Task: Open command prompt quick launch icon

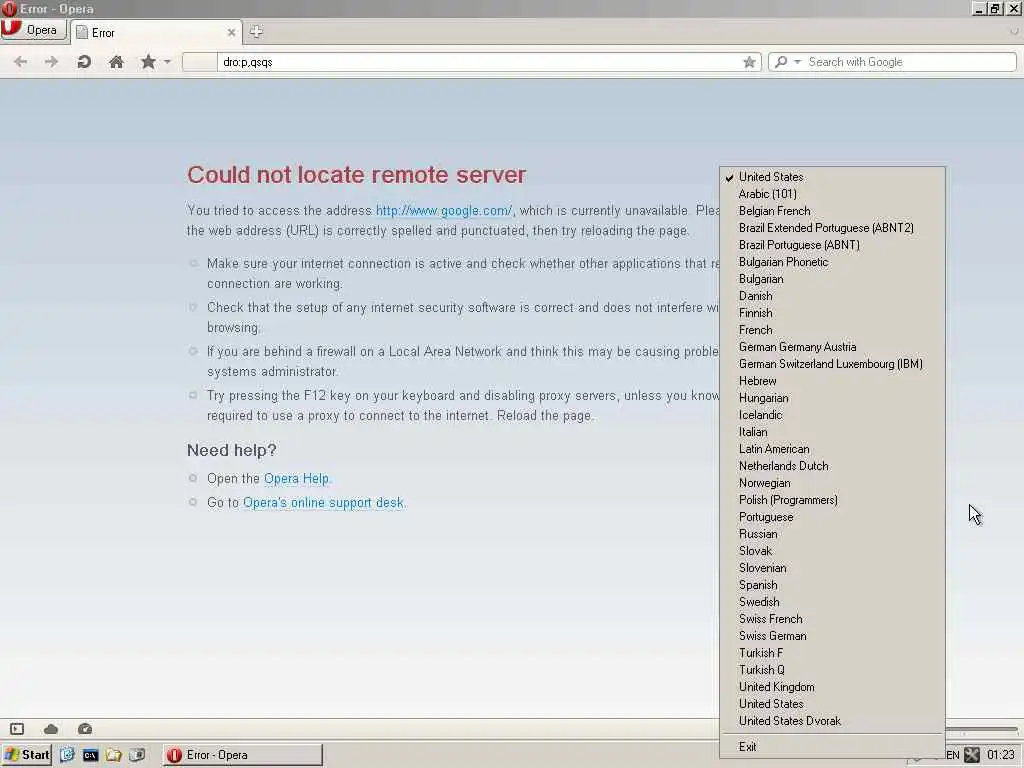Action: coord(90,755)
